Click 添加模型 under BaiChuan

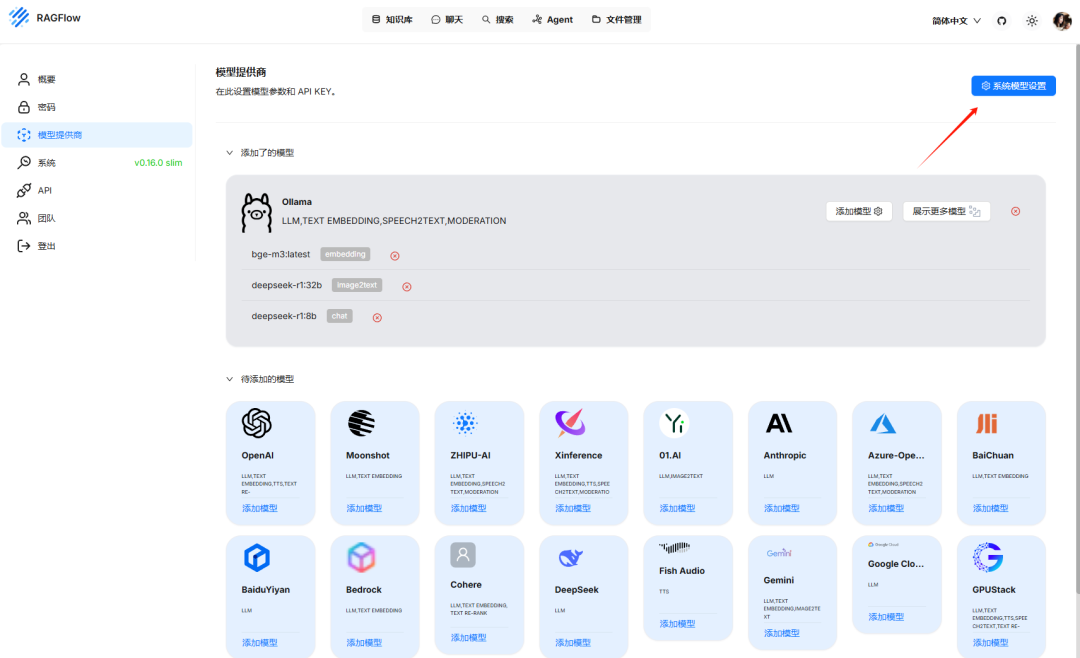pos(990,508)
